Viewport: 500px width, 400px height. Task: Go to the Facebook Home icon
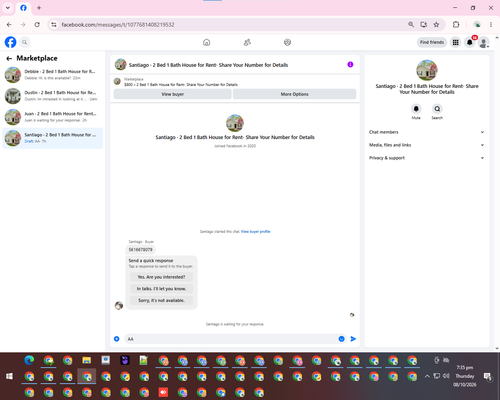click(x=206, y=42)
